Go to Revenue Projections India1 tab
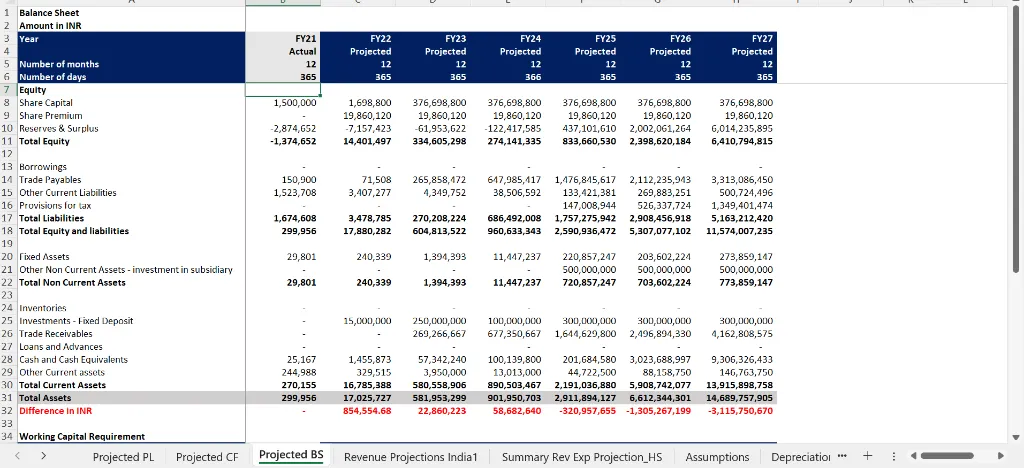The height and width of the screenshot is (468, 1024). click(411, 457)
